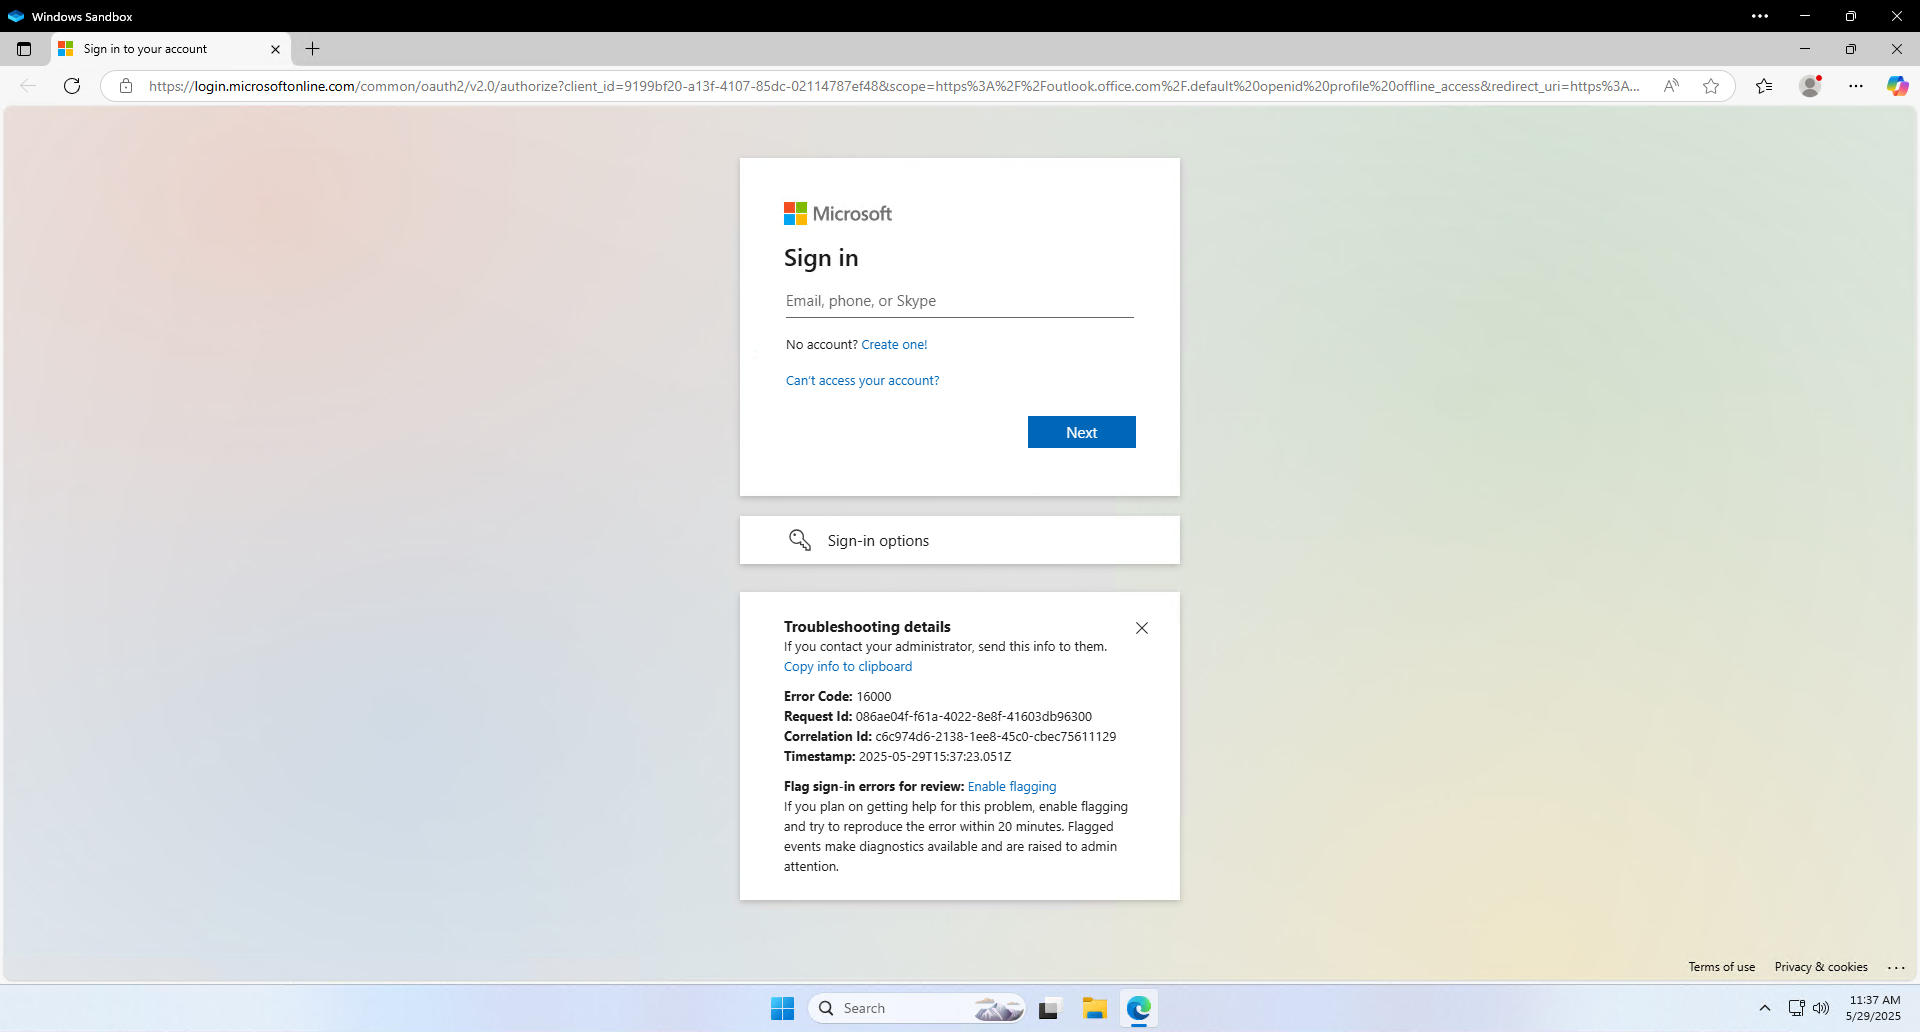Click the browser refresh icon
The image size is (1920, 1032).
click(x=72, y=86)
